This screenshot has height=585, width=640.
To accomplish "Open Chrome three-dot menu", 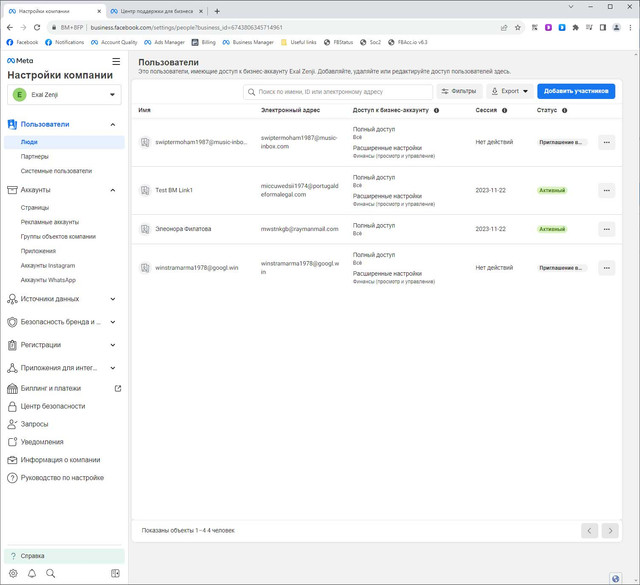I will click(x=630, y=27).
